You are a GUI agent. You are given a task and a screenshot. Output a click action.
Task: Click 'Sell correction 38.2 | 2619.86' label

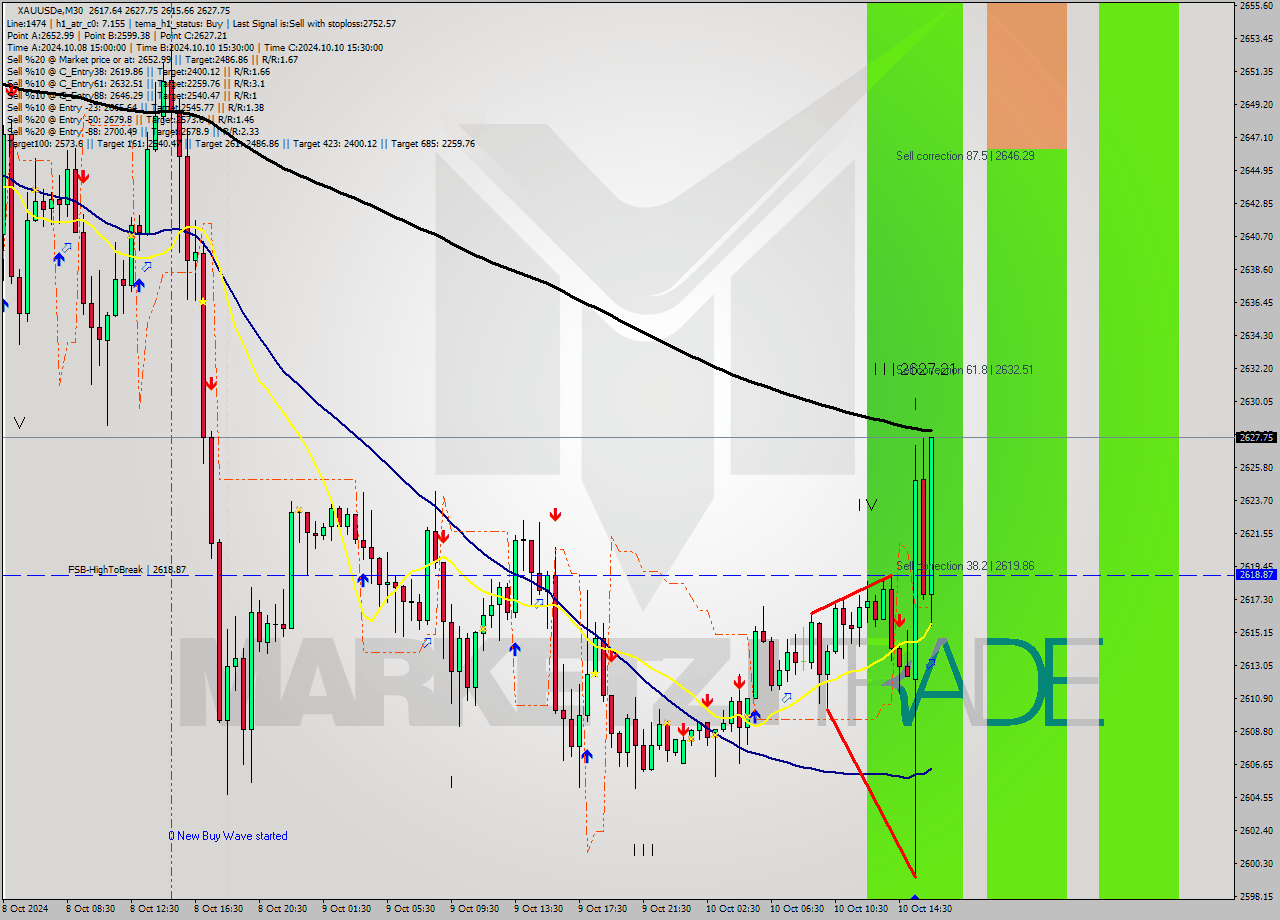pyautogui.click(x=965, y=566)
